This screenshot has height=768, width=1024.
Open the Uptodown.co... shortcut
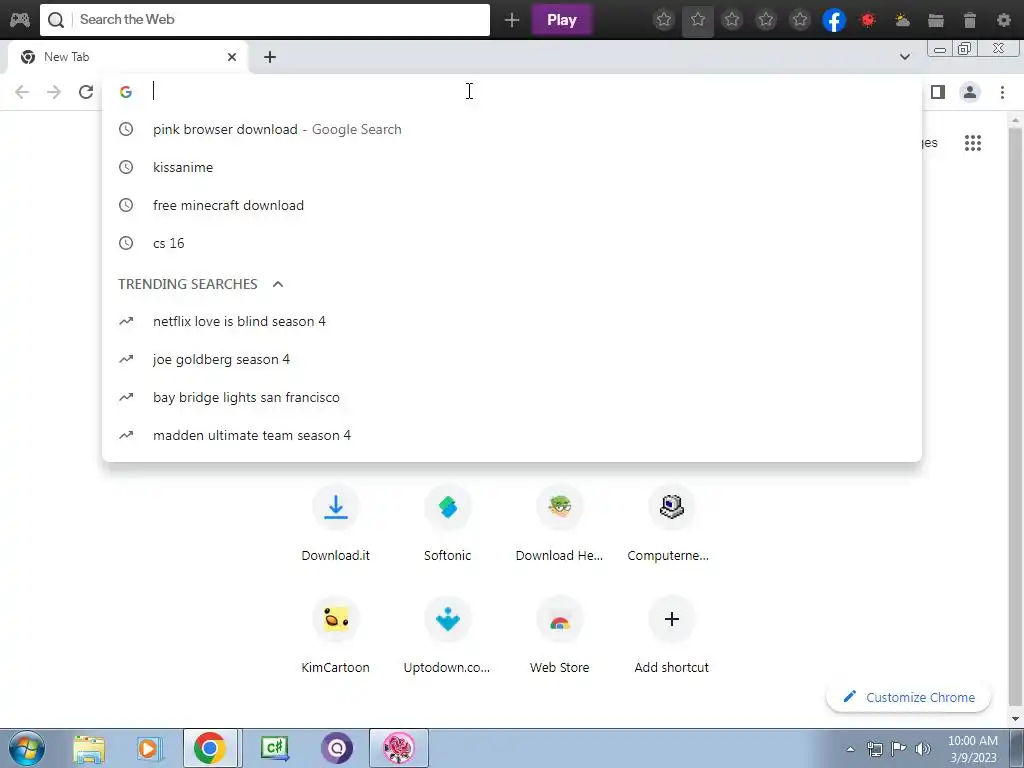point(447,635)
